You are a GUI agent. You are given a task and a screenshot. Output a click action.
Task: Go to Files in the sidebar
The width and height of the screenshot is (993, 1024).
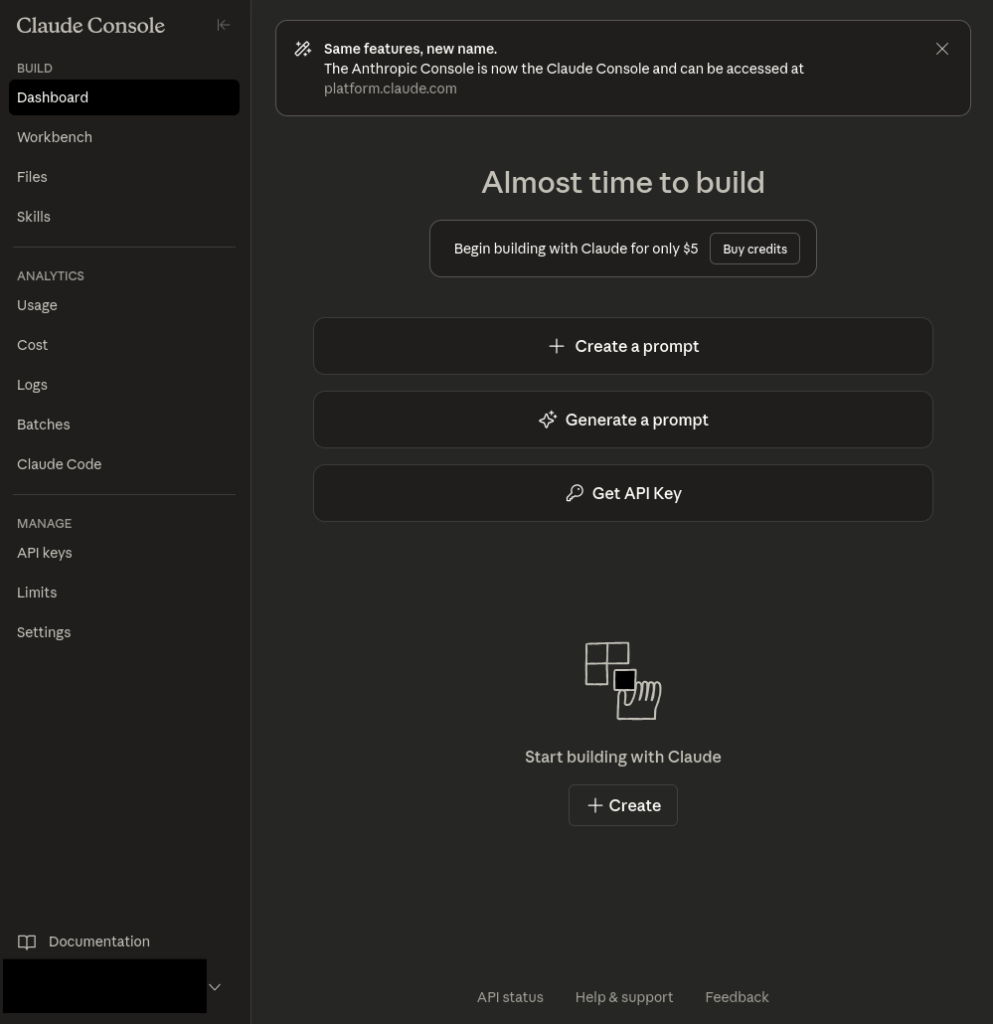tap(32, 177)
